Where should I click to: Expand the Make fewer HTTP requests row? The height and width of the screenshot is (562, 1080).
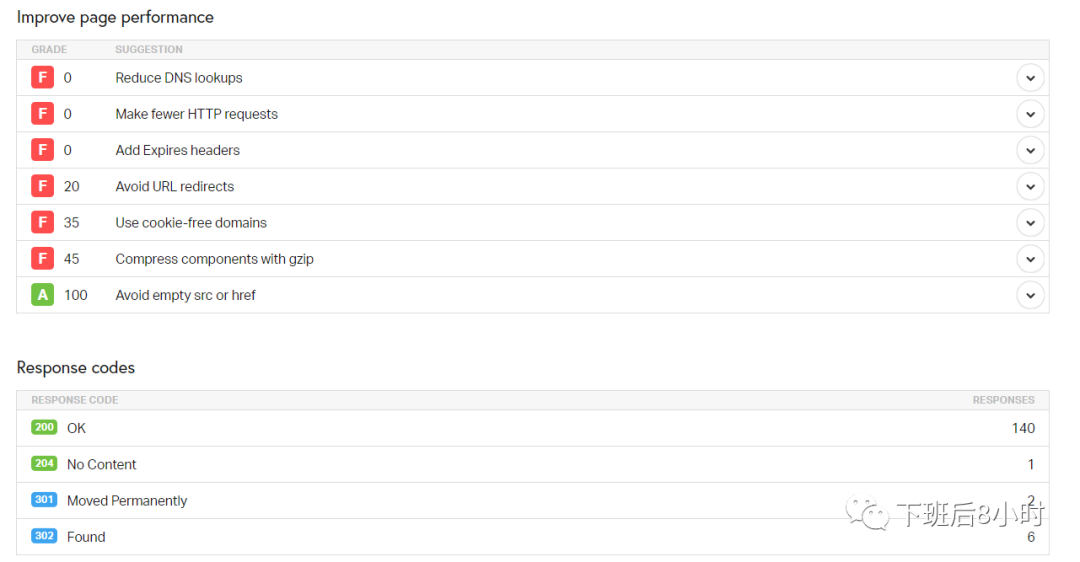1030,114
